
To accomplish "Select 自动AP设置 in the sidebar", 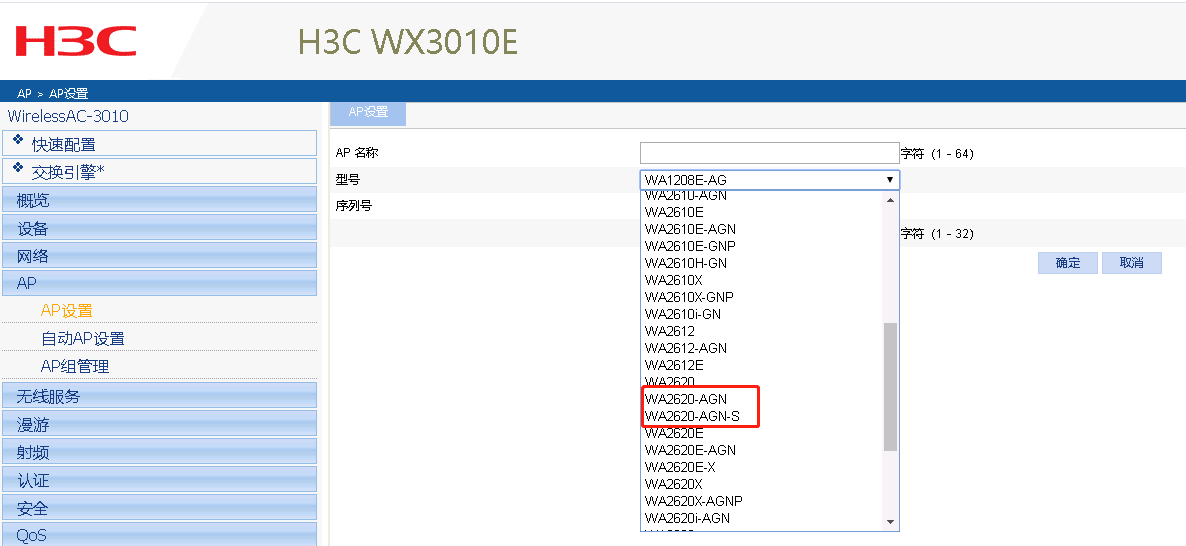I will [x=82, y=339].
